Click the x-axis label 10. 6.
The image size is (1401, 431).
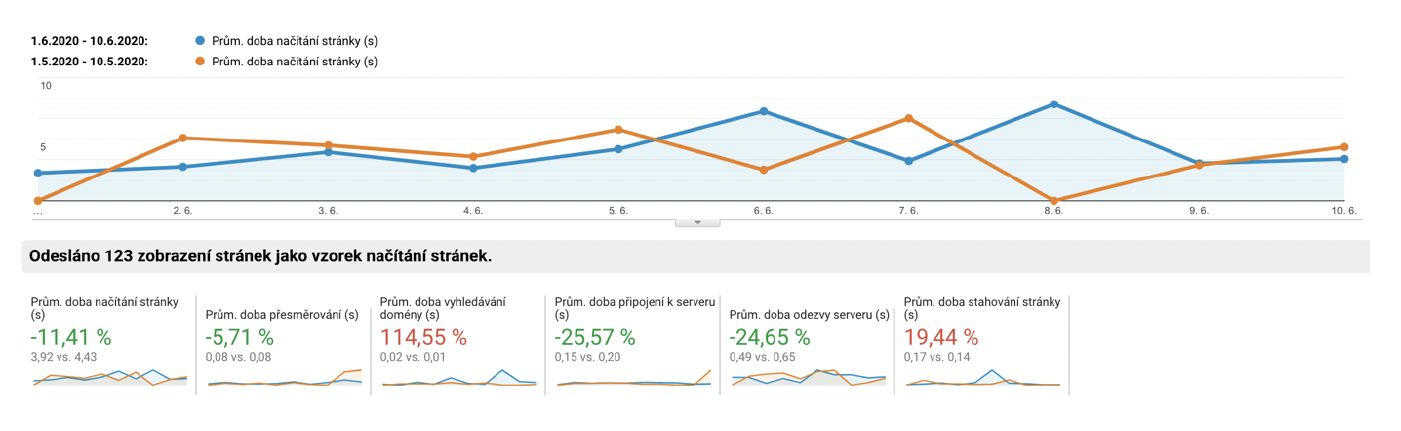point(1343,211)
